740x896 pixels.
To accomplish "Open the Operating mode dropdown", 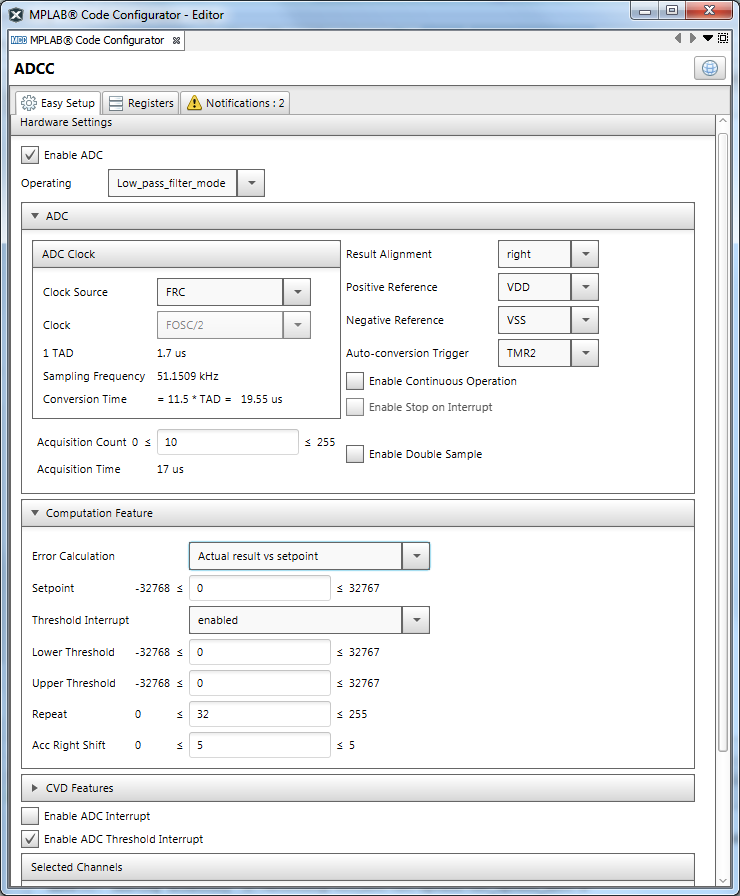I will (x=251, y=183).
